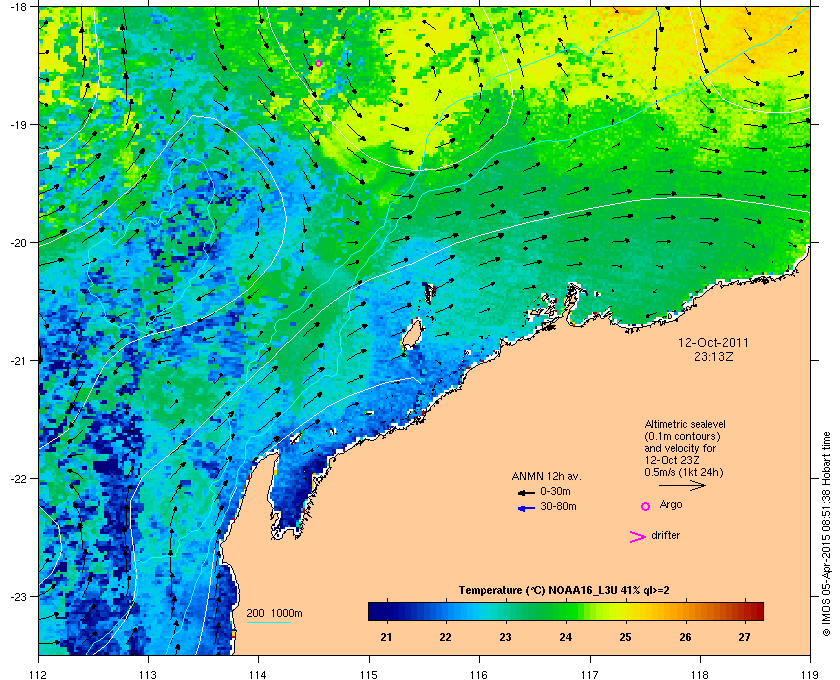This screenshot has height=680, width=840.
Task: Click the 'drifter' legend label
Action: pyautogui.click(x=665, y=535)
